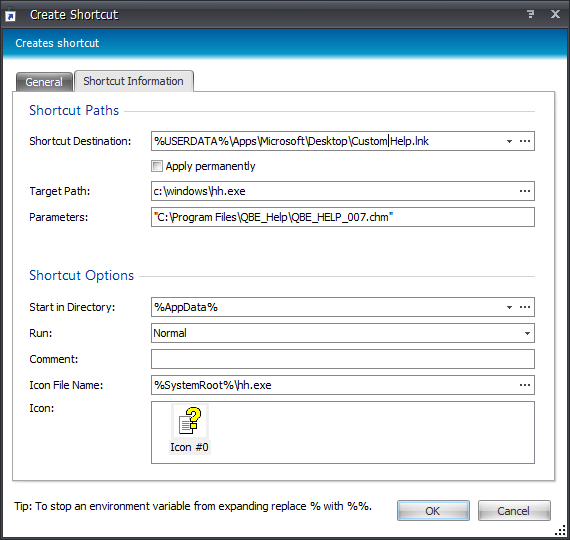Browse Start in Directory with ellipsis button
This screenshot has height=540, width=570.
(x=525, y=307)
